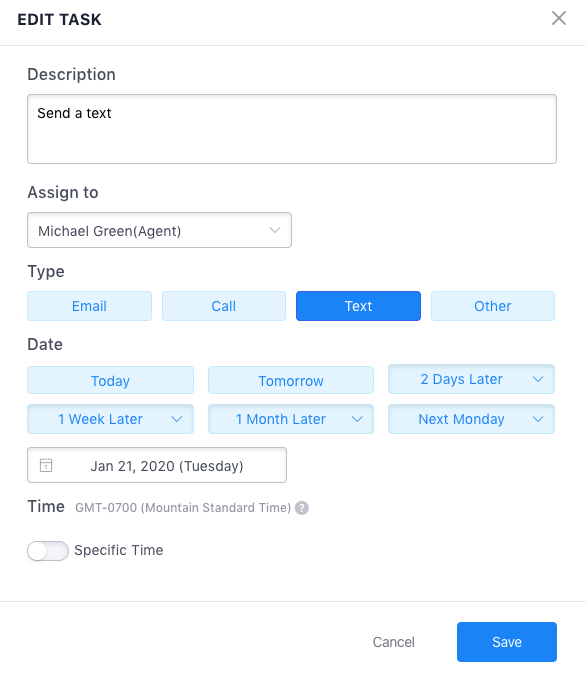
Task: Expand the 1 Week Later dropdown arrow
Action: pyautogui.click(x=177, y=419)
